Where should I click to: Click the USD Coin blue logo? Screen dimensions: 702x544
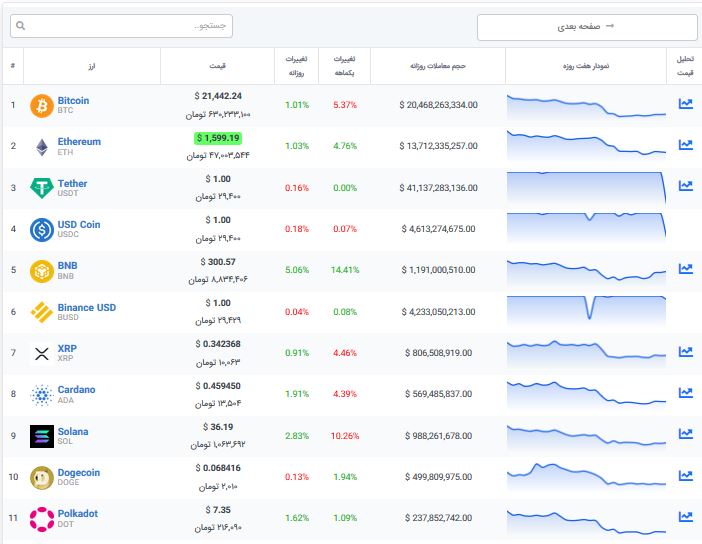click(x=42, y=229)
